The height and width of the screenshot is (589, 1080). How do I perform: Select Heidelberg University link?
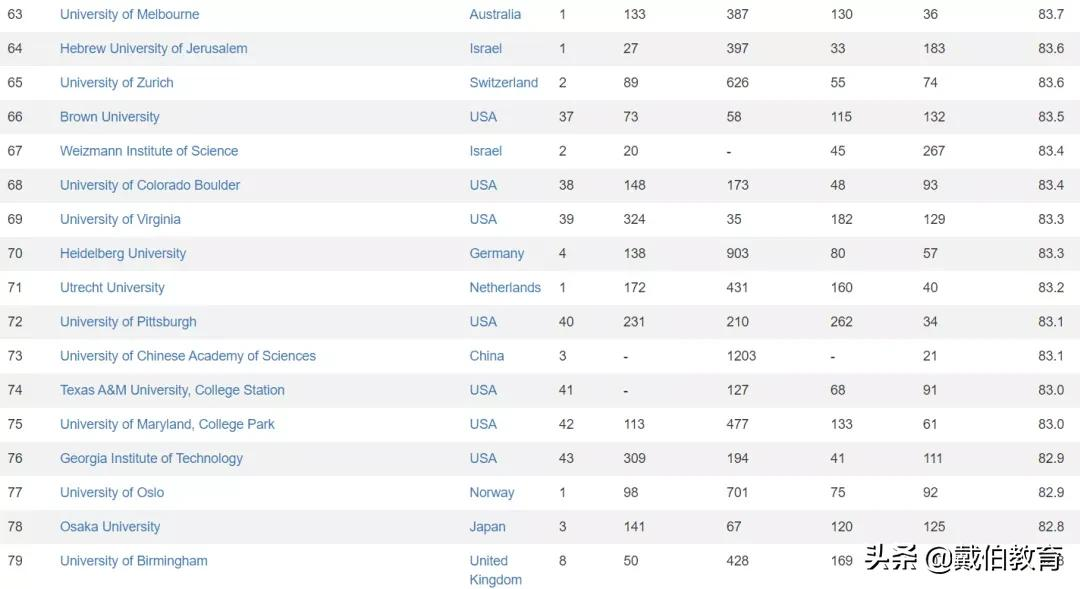pos(123,253)
